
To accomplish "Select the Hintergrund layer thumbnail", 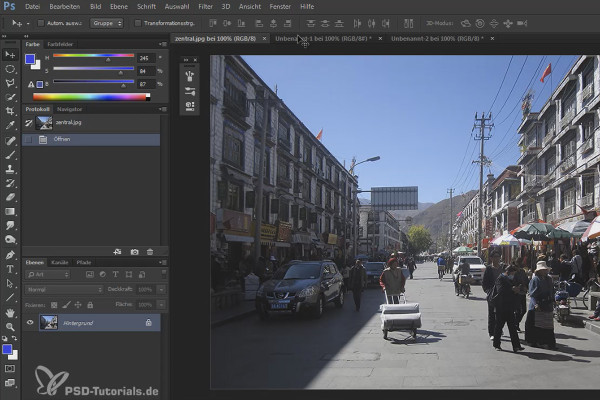I will (49, 323).
